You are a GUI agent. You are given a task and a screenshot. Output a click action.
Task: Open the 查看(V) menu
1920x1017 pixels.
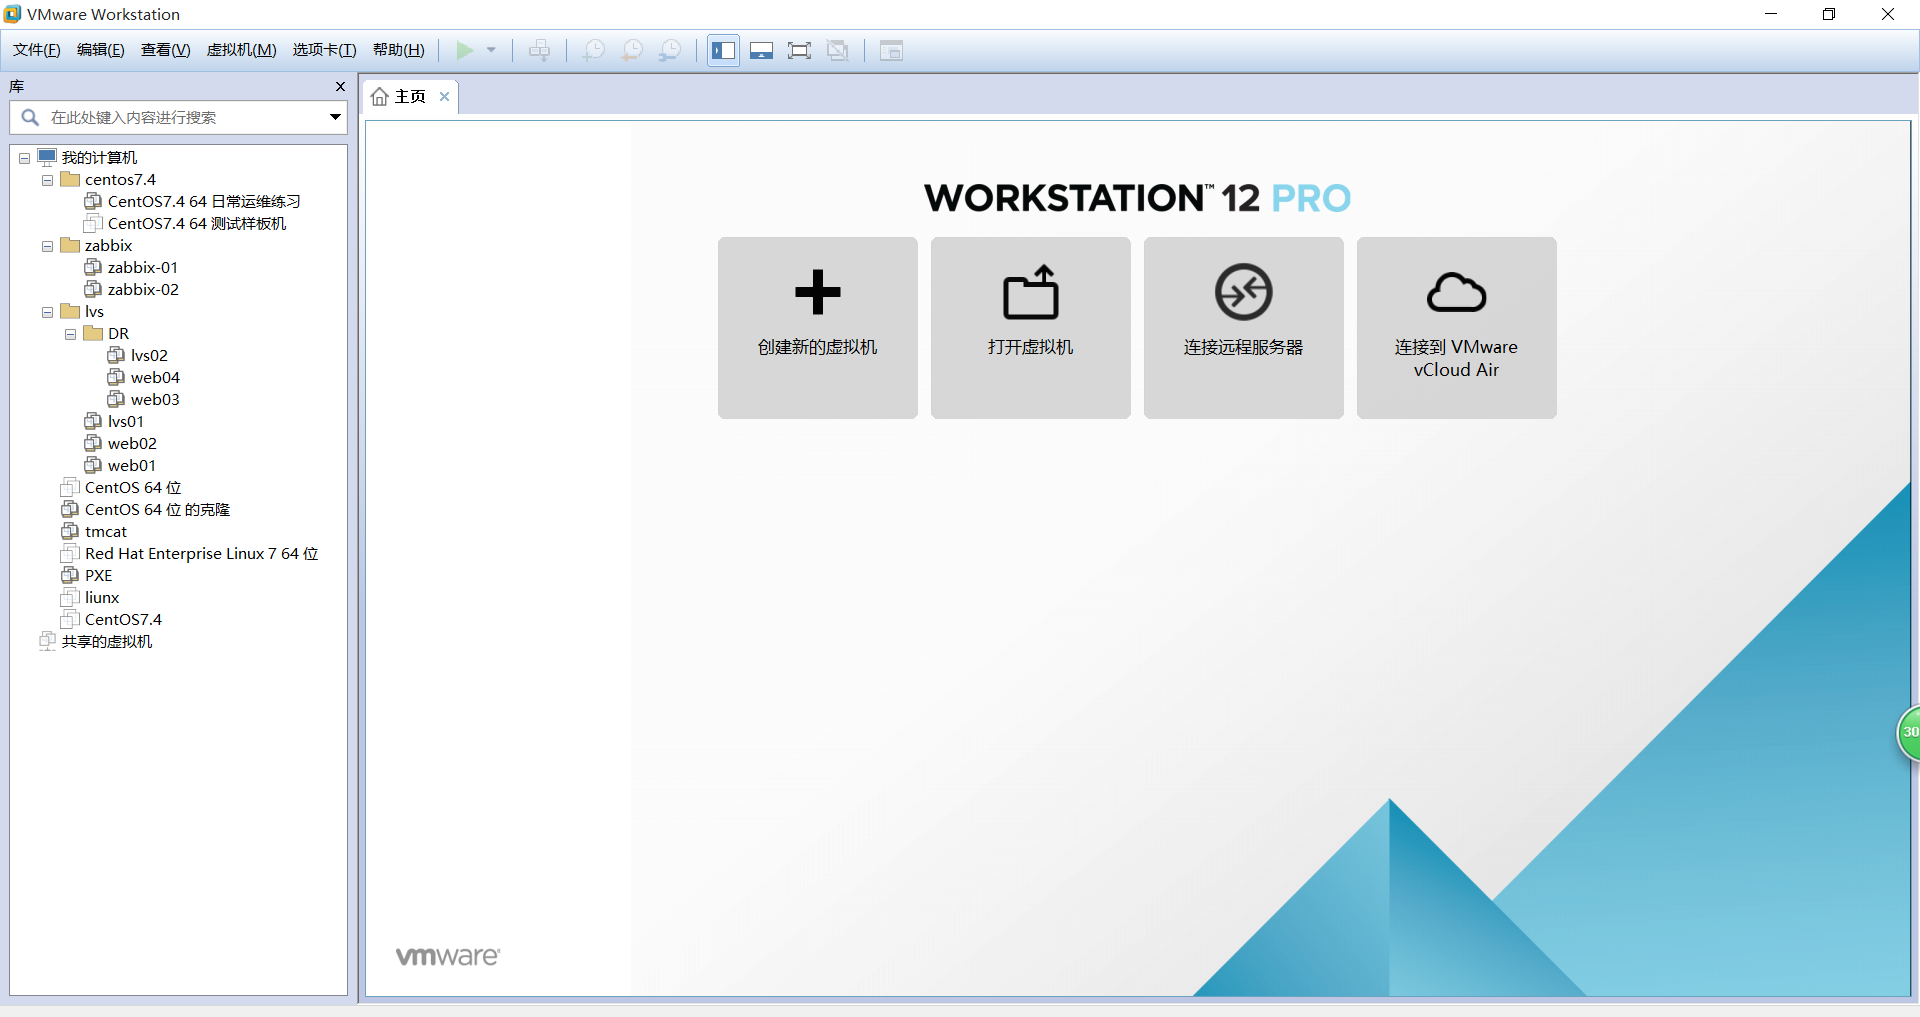[166, 50]
